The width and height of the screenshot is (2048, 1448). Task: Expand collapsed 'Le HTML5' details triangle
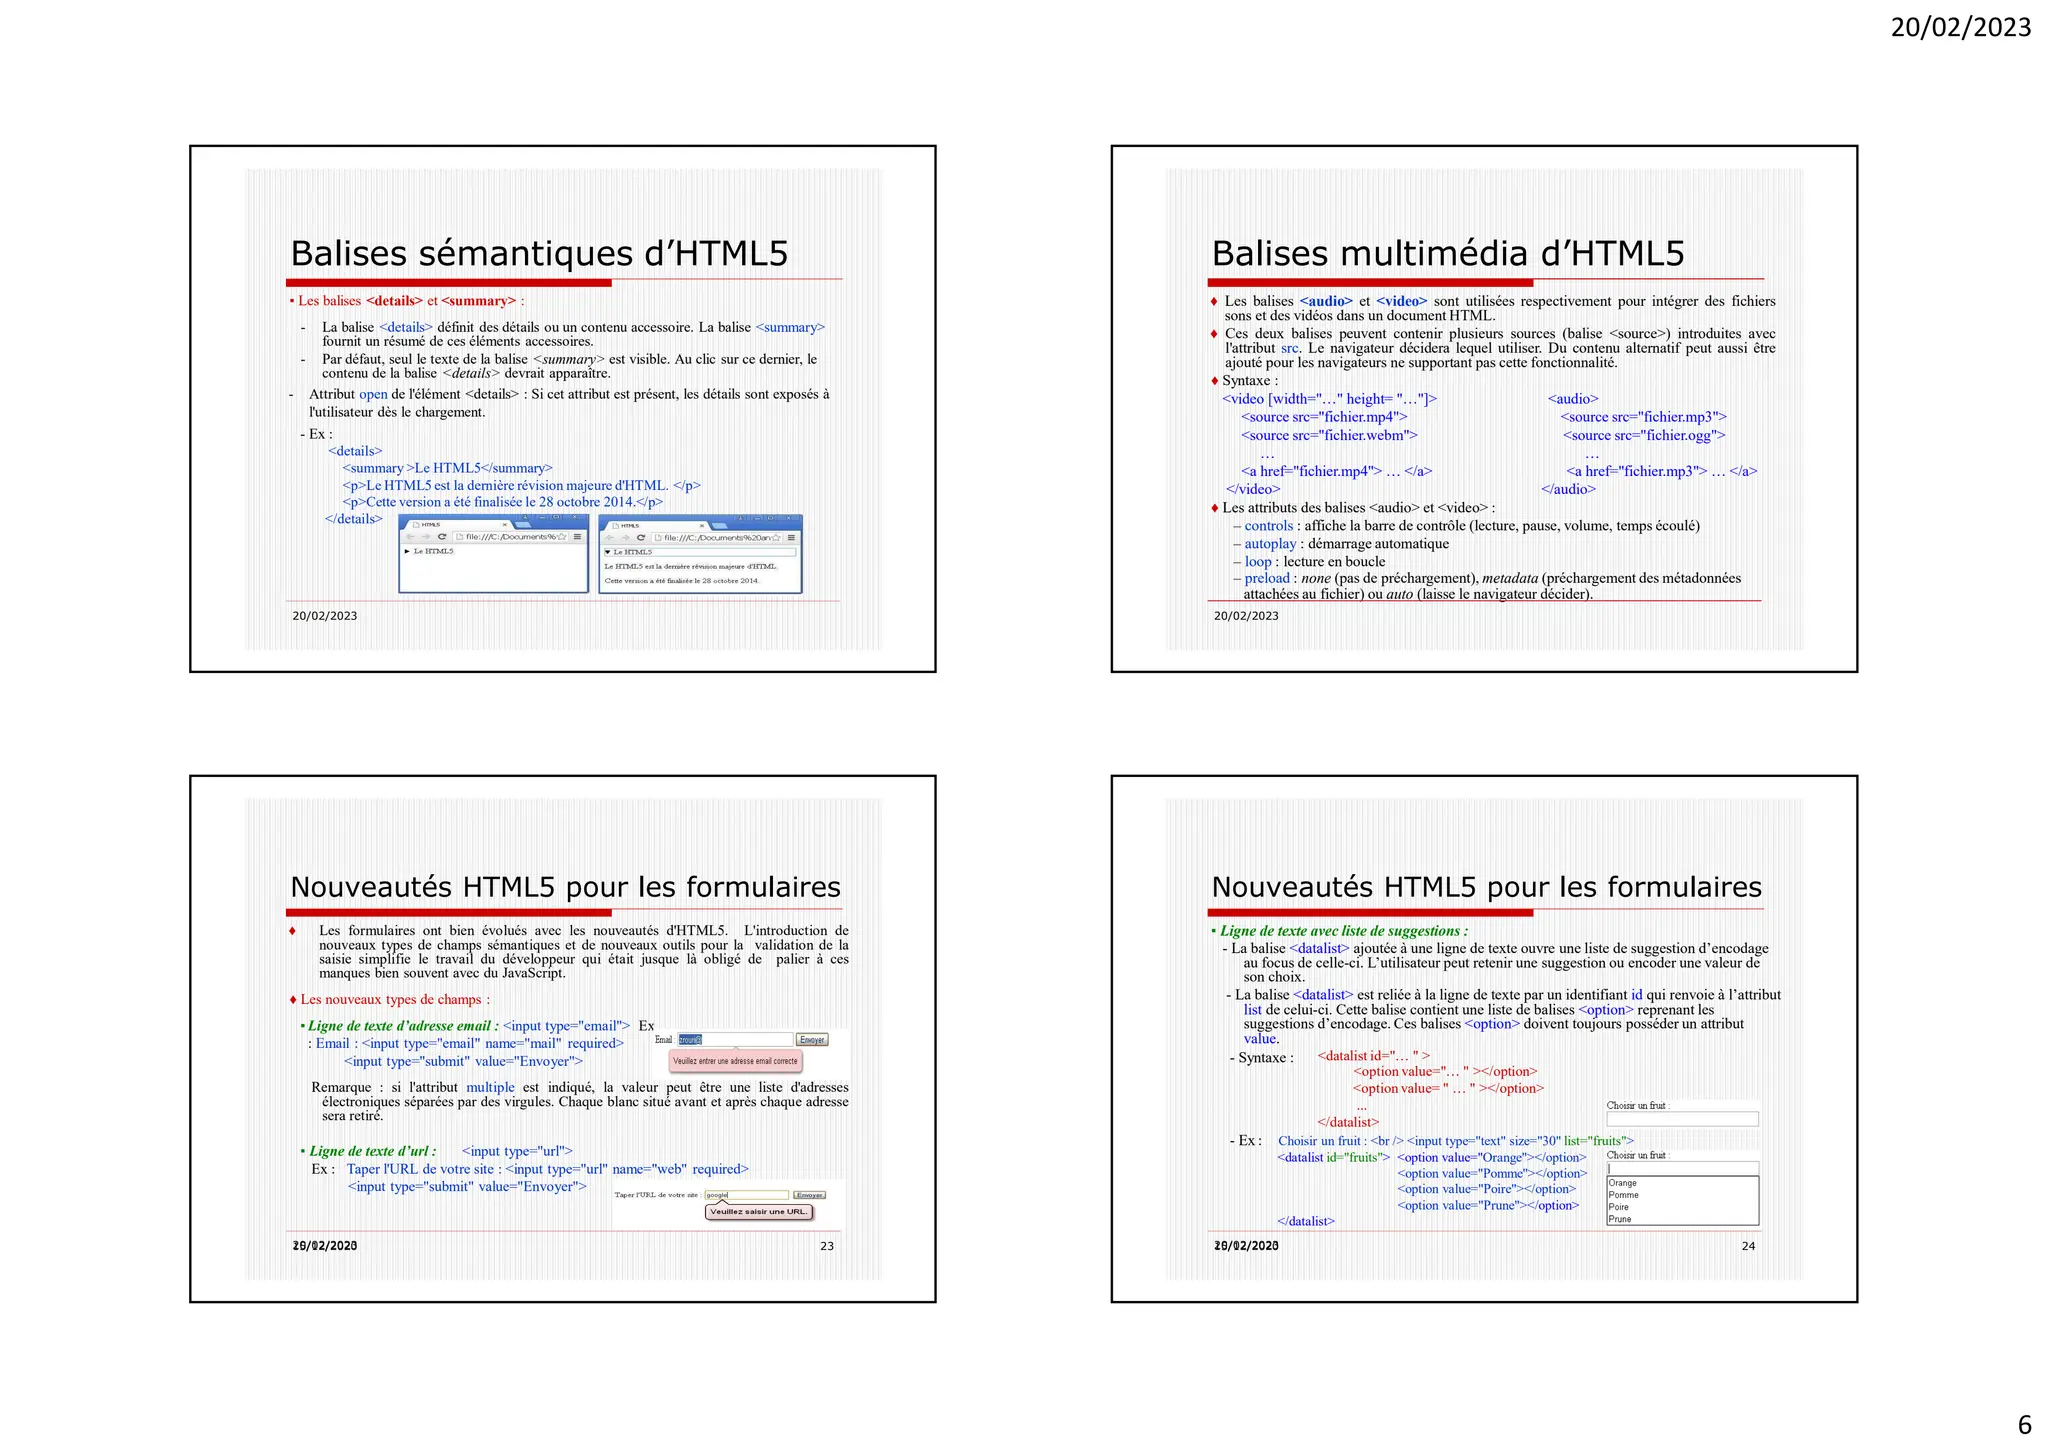407,551
